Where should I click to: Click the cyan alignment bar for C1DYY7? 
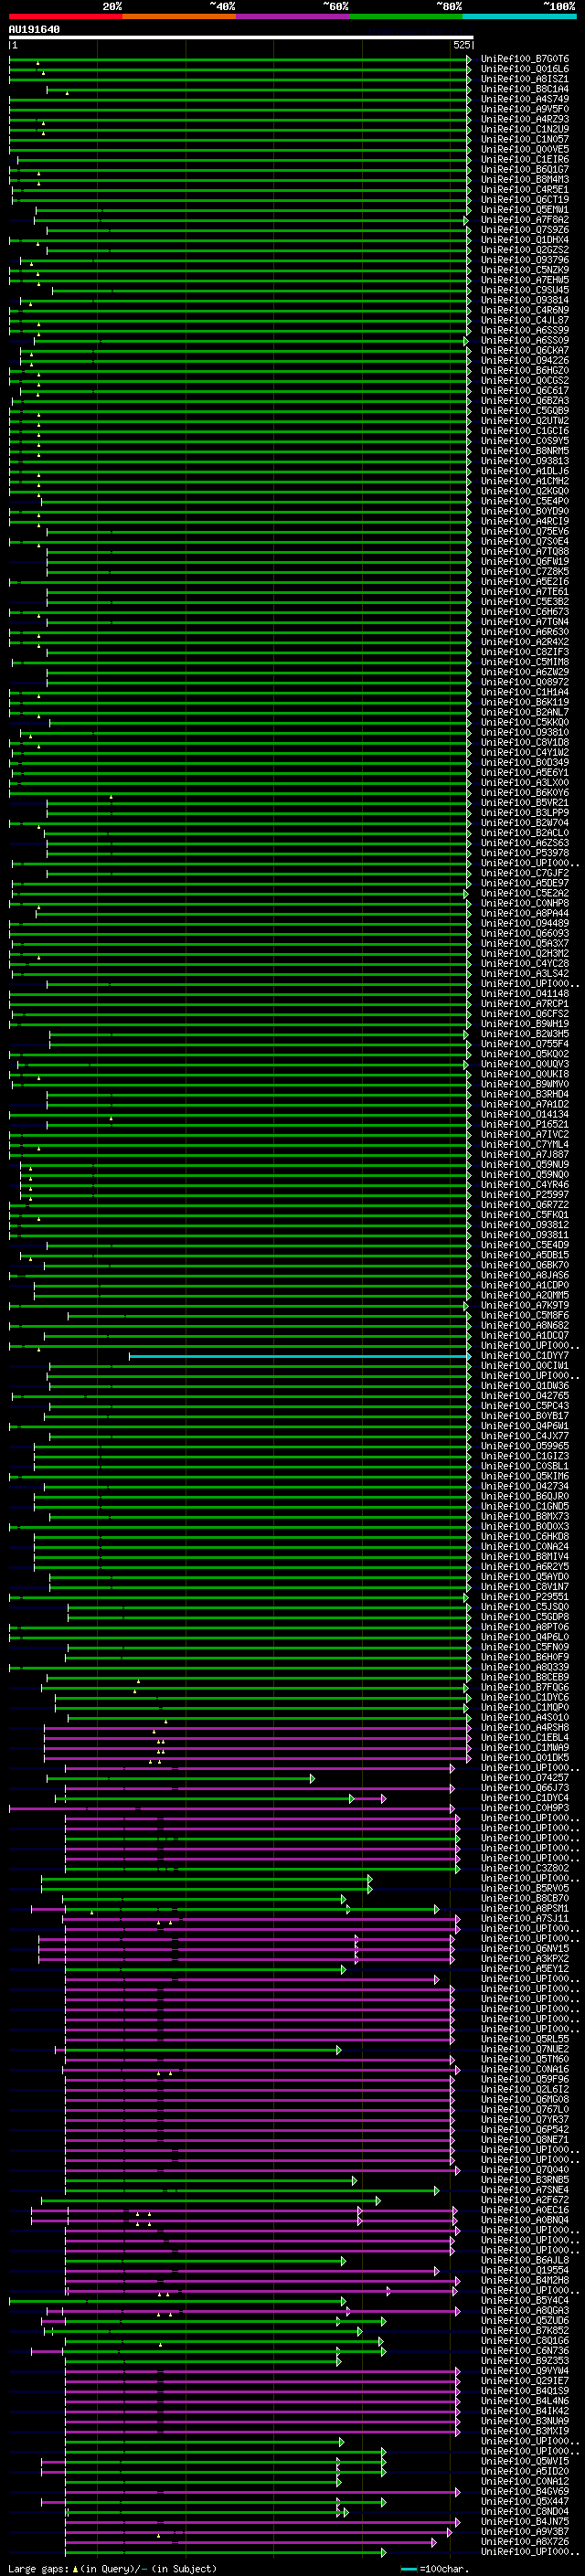[x=299, y=1356]
